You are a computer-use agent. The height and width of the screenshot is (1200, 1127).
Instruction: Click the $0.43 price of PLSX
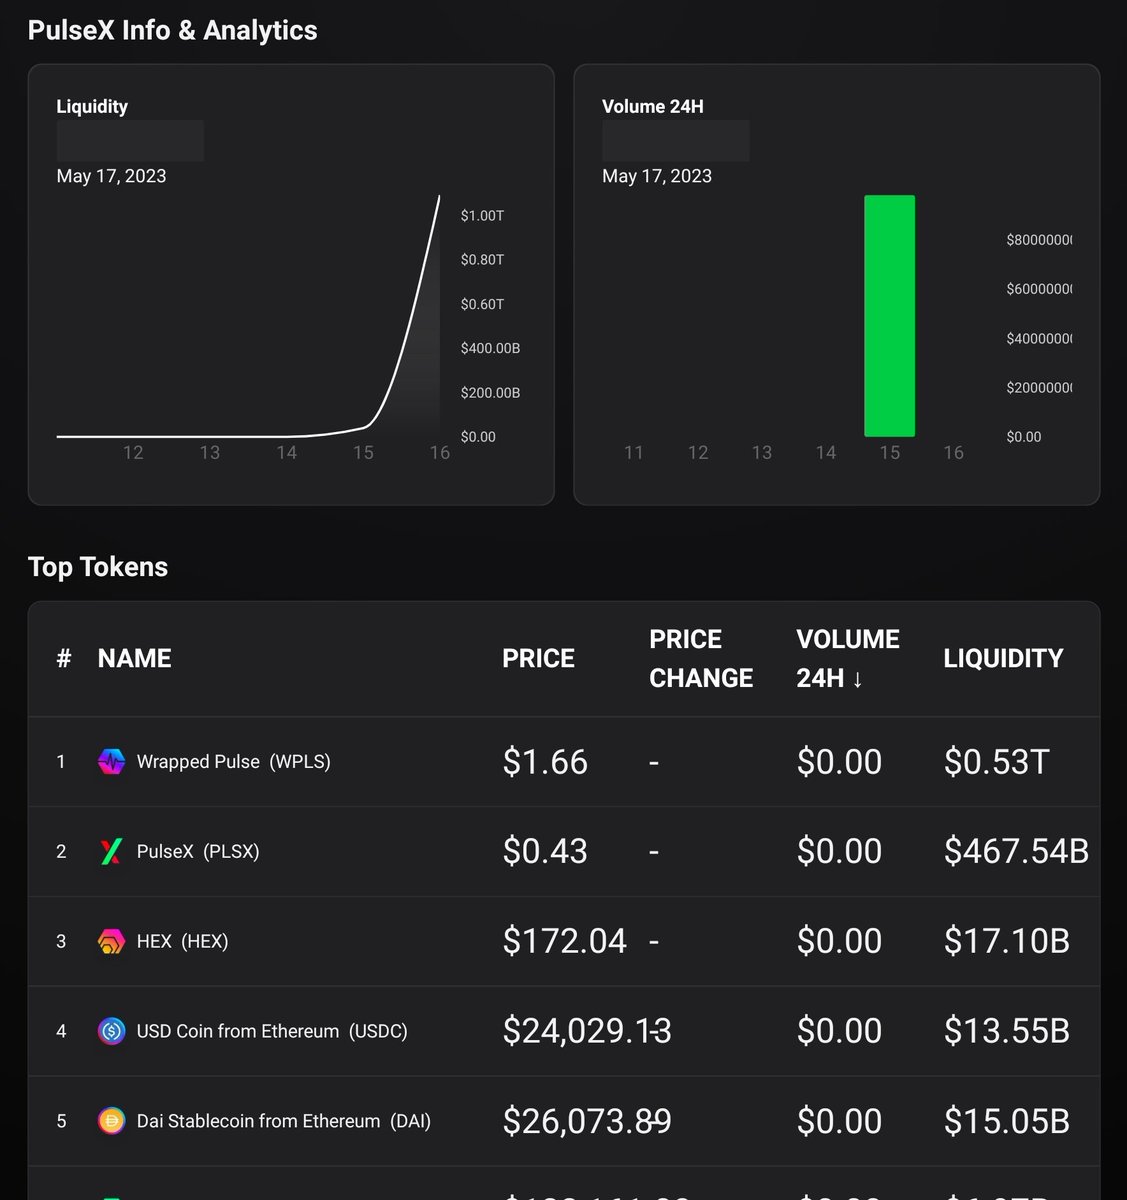click(x=545, y=852)
